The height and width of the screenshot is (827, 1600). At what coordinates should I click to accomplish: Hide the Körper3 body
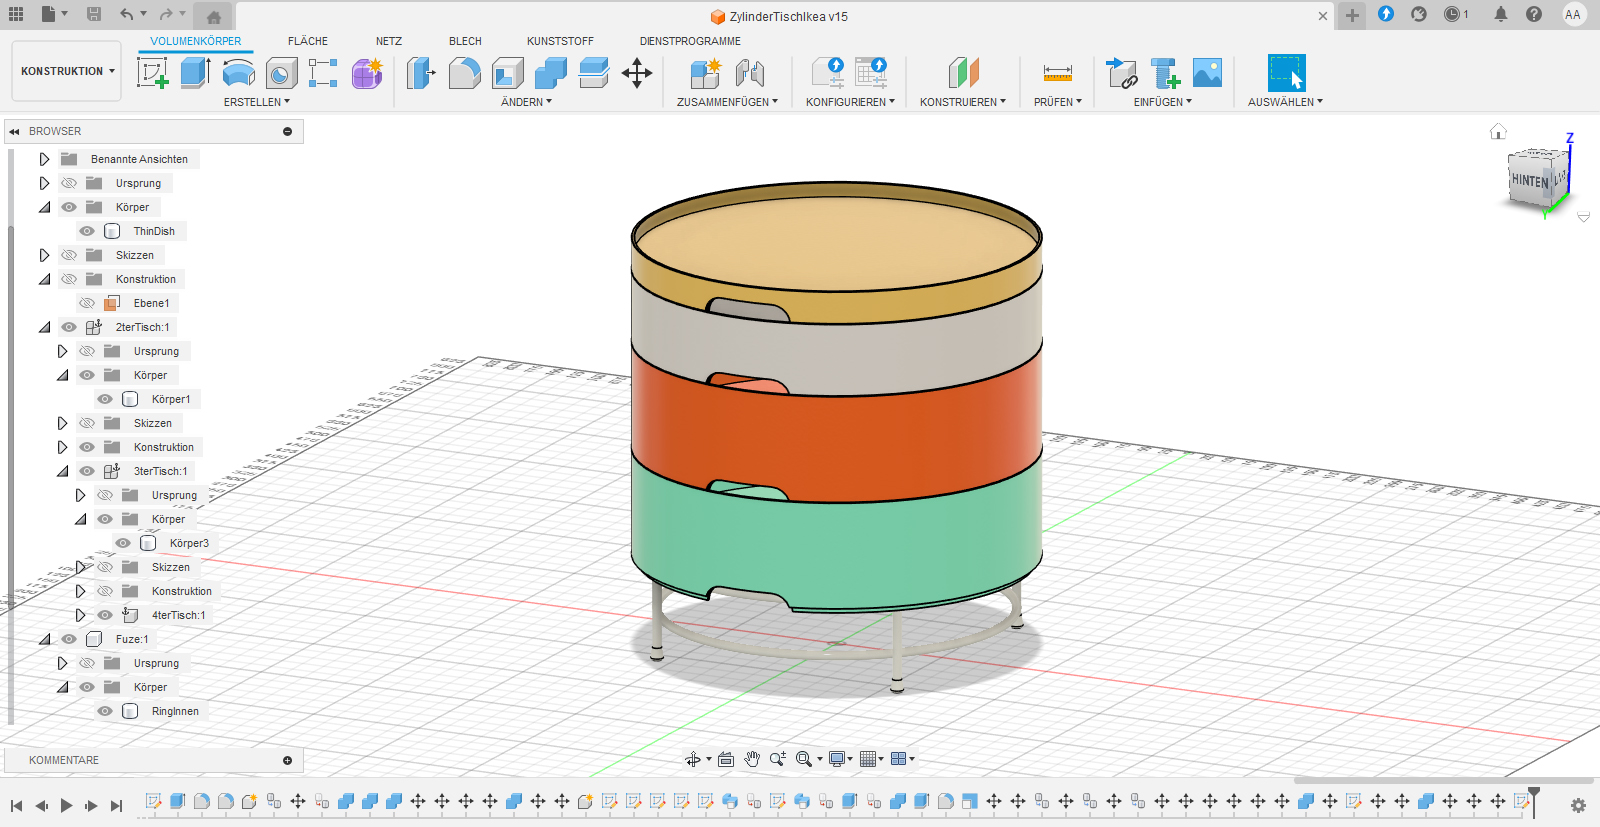123,543
